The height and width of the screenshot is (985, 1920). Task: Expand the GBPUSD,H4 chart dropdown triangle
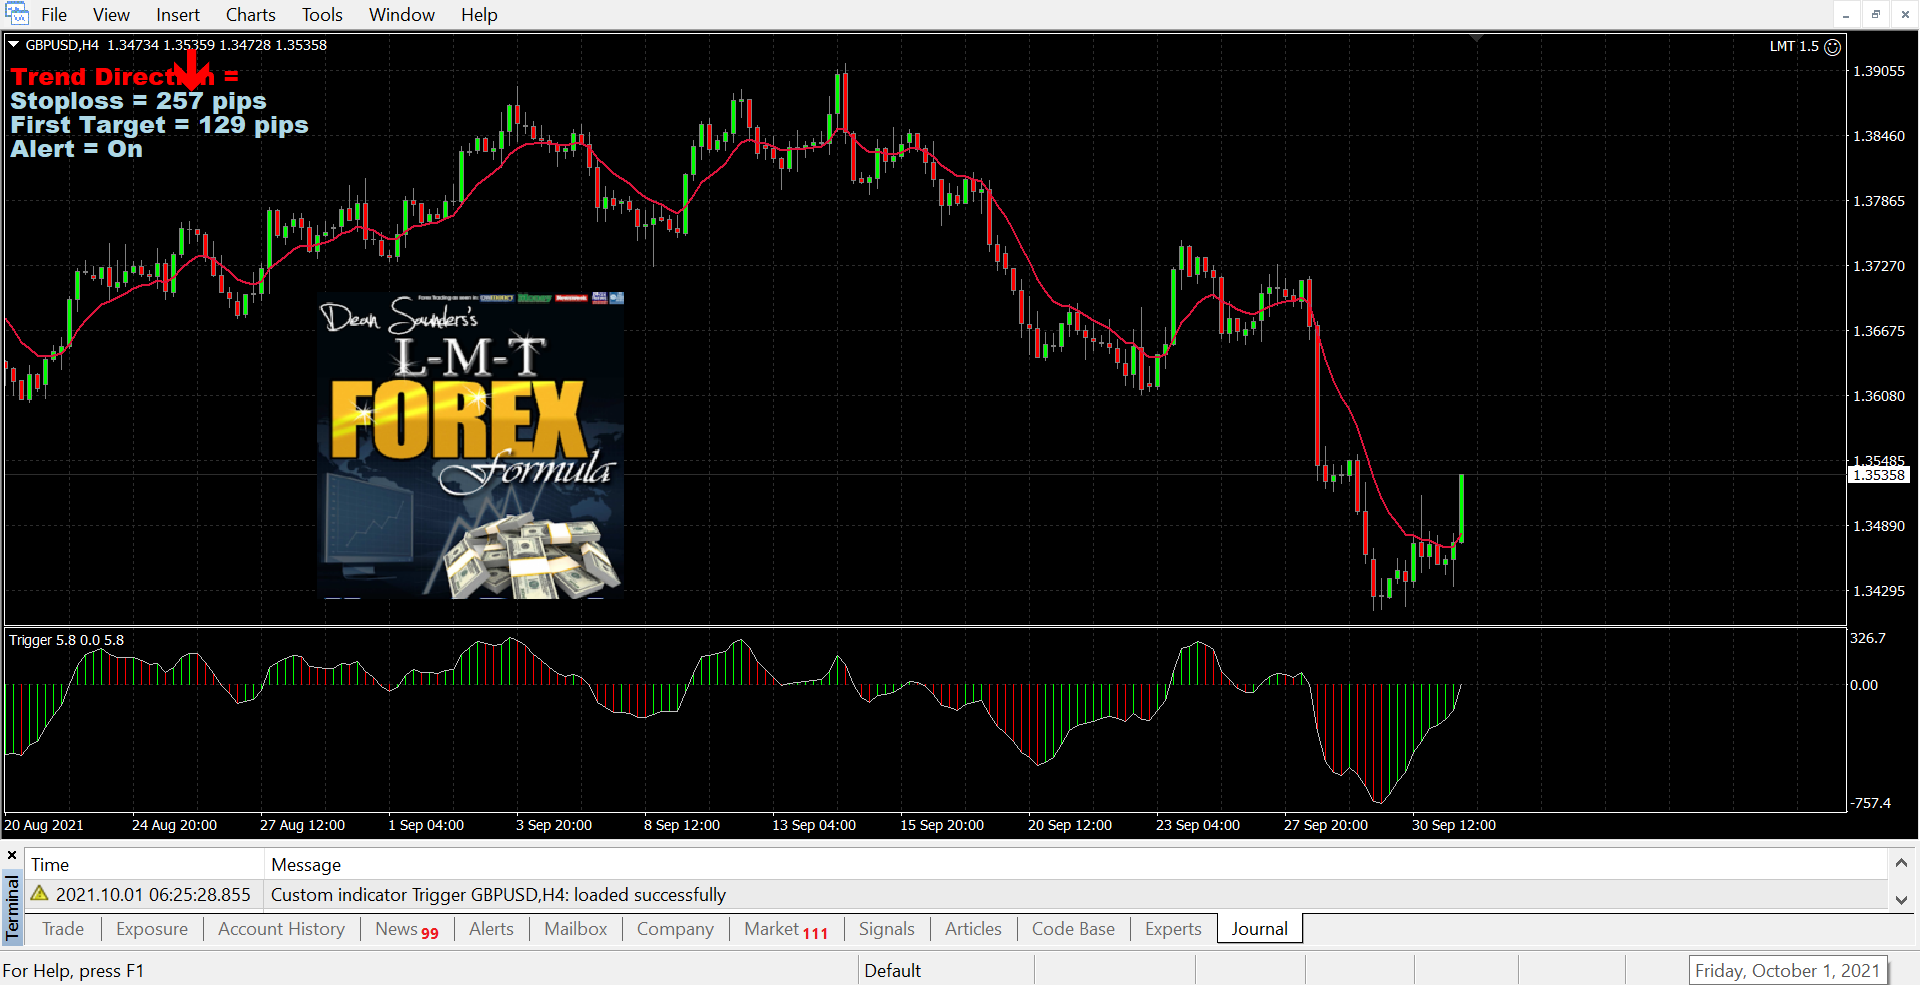14,45
